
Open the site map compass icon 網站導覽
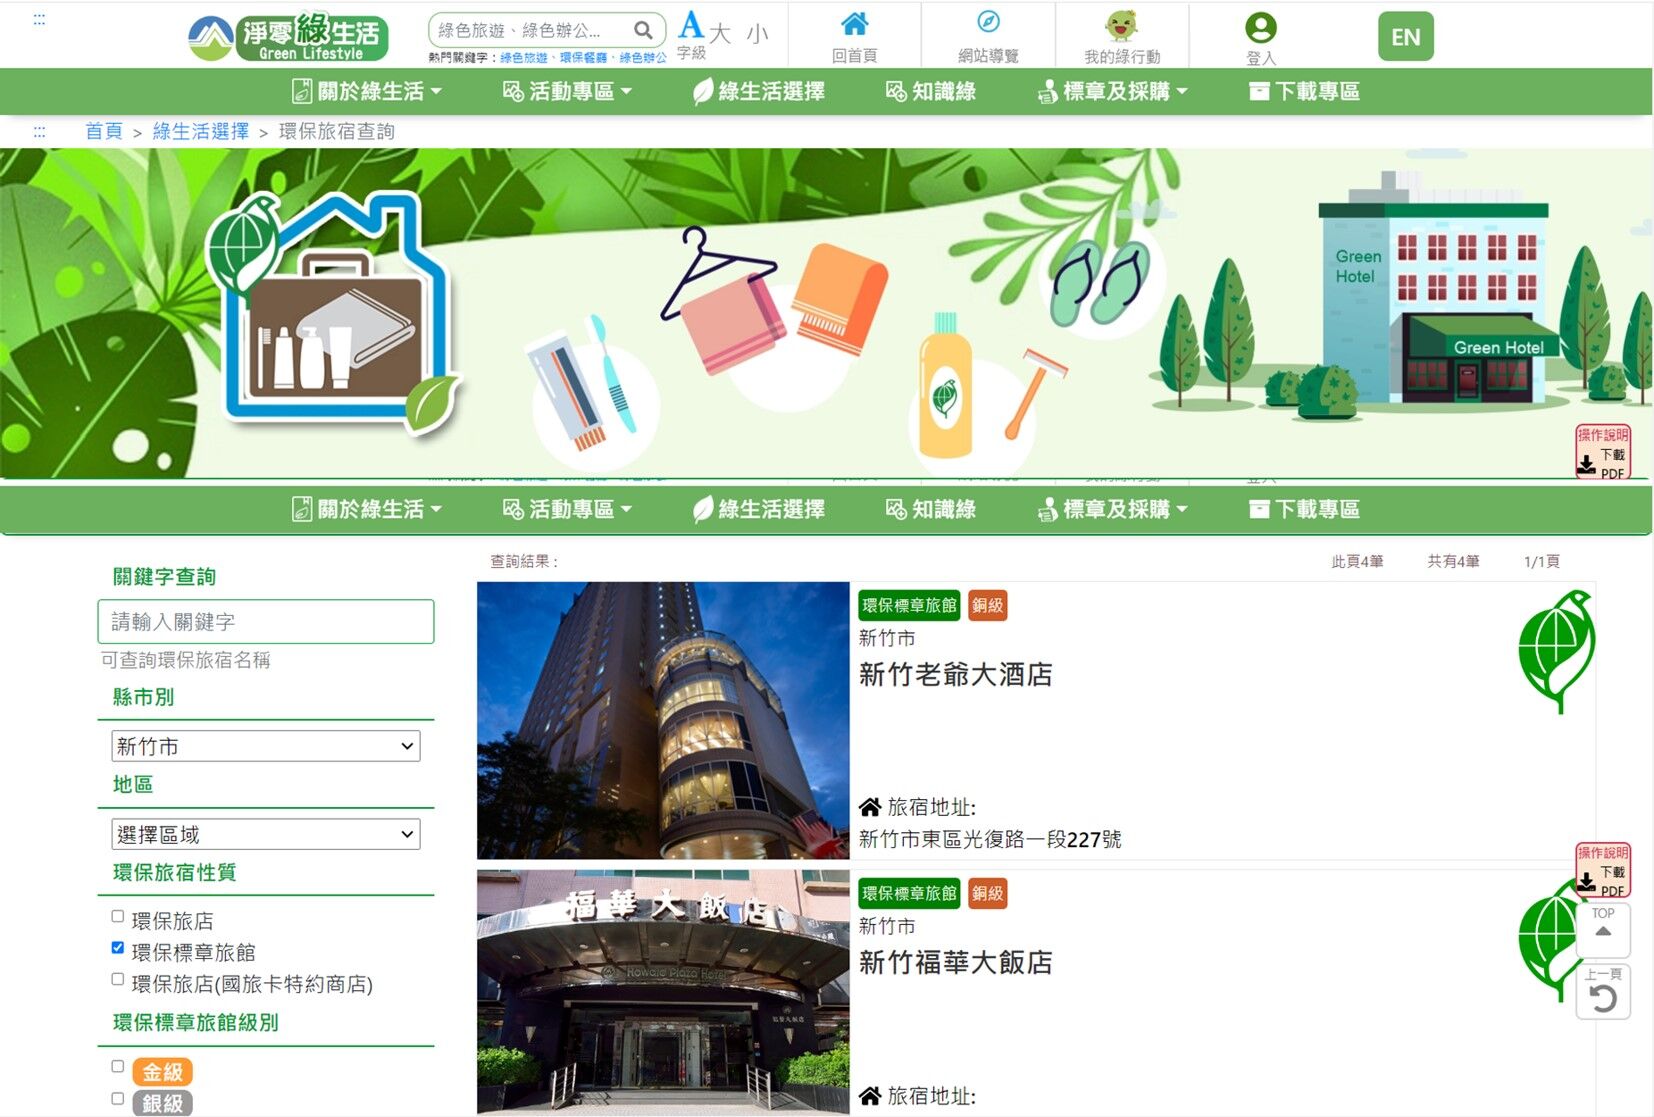click(x=988, y=37)
